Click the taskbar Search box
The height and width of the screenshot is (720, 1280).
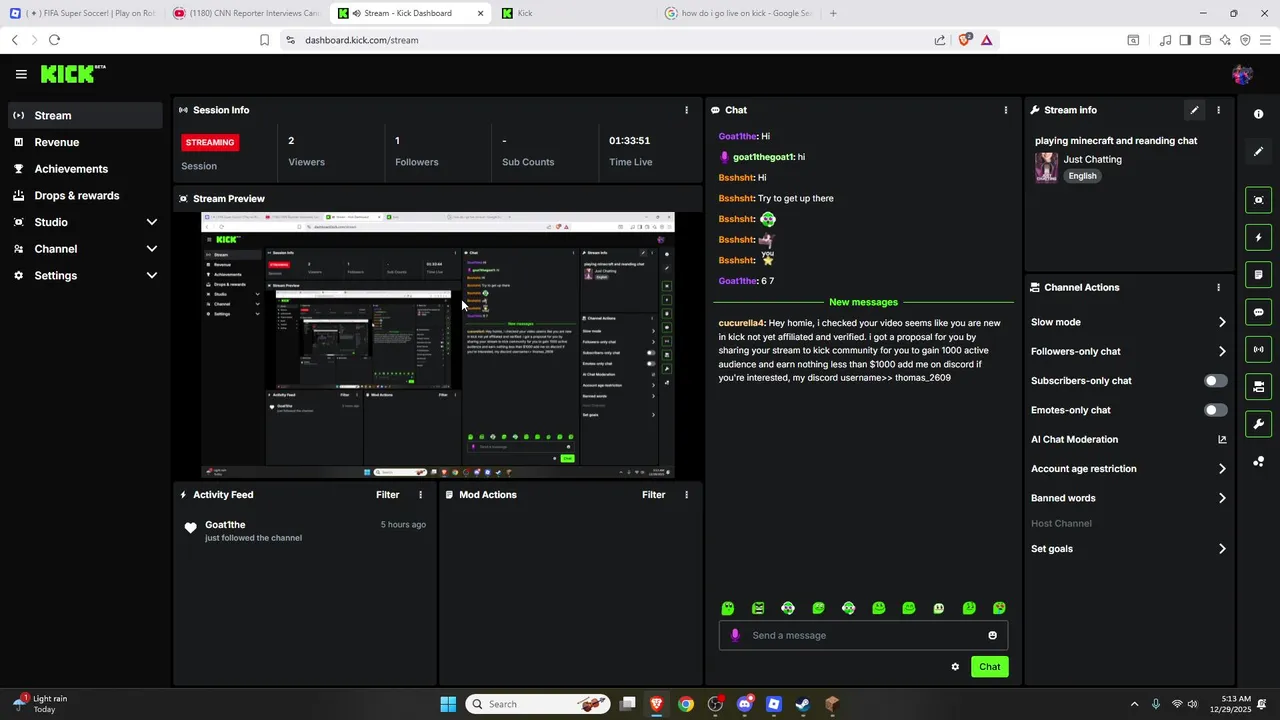click(540, 704)
